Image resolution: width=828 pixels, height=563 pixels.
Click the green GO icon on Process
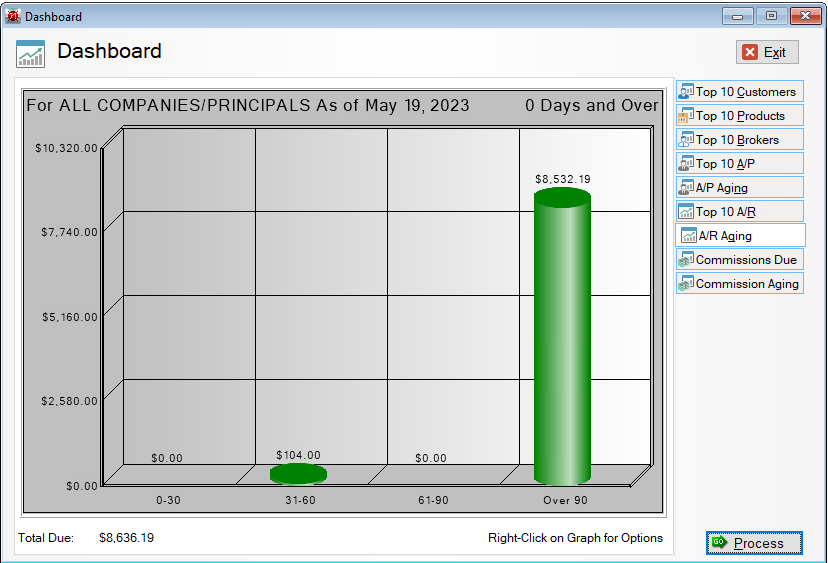click(x=719, y=542)
